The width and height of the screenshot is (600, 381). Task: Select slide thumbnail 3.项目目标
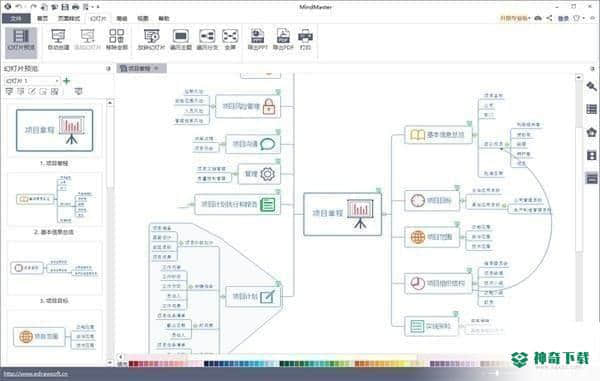pyautogui.click(x=54, y=269)
